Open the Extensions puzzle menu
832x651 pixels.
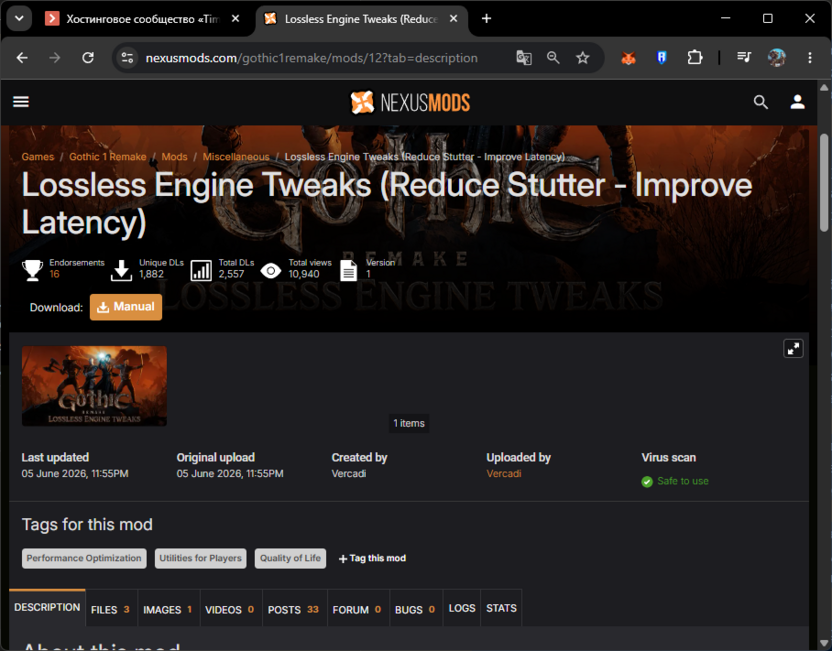[x=695, y=57]
